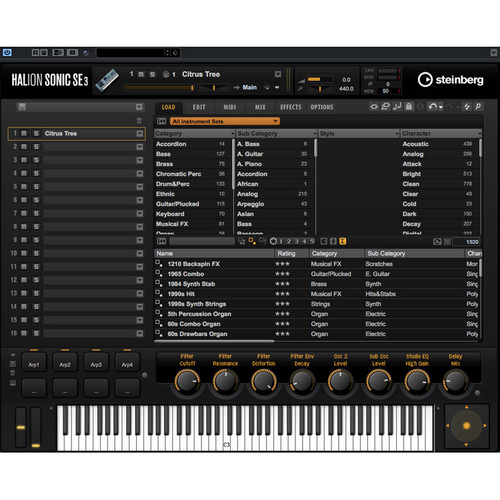Click the keyboard instrument thumbnail icon
500x500 pixels.
(x=107, y=80)
